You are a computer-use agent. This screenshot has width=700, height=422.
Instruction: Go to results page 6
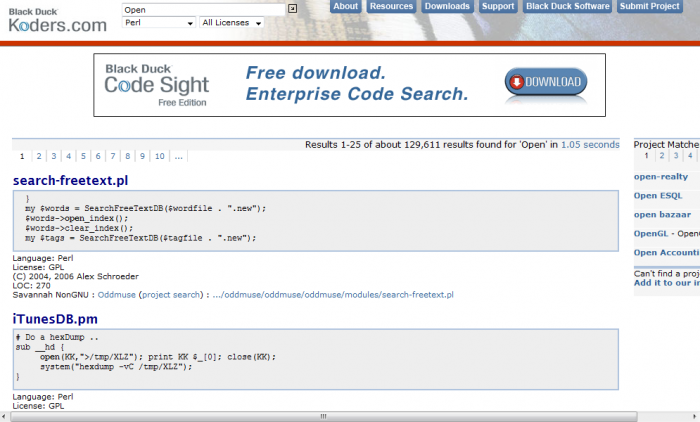click(98, 156)
